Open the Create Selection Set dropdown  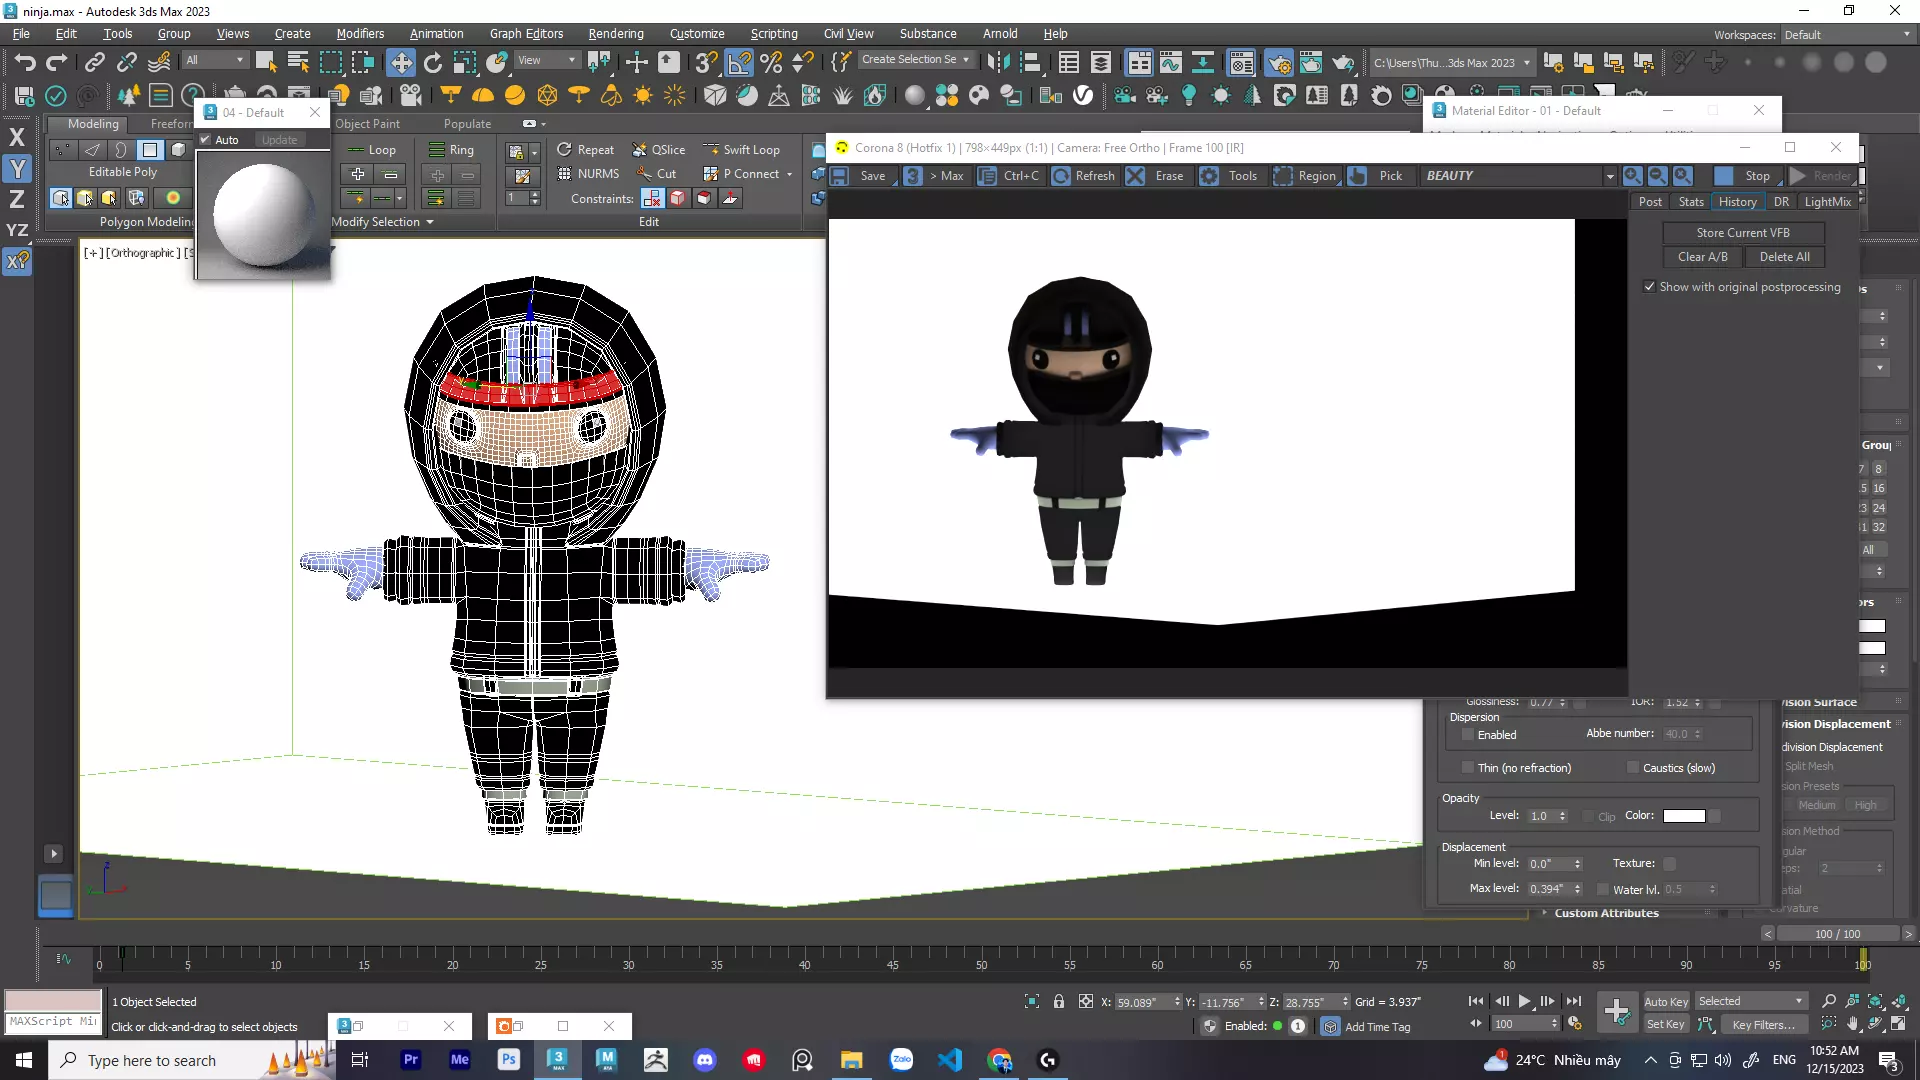pyautogui.click(x=915, y=60)
